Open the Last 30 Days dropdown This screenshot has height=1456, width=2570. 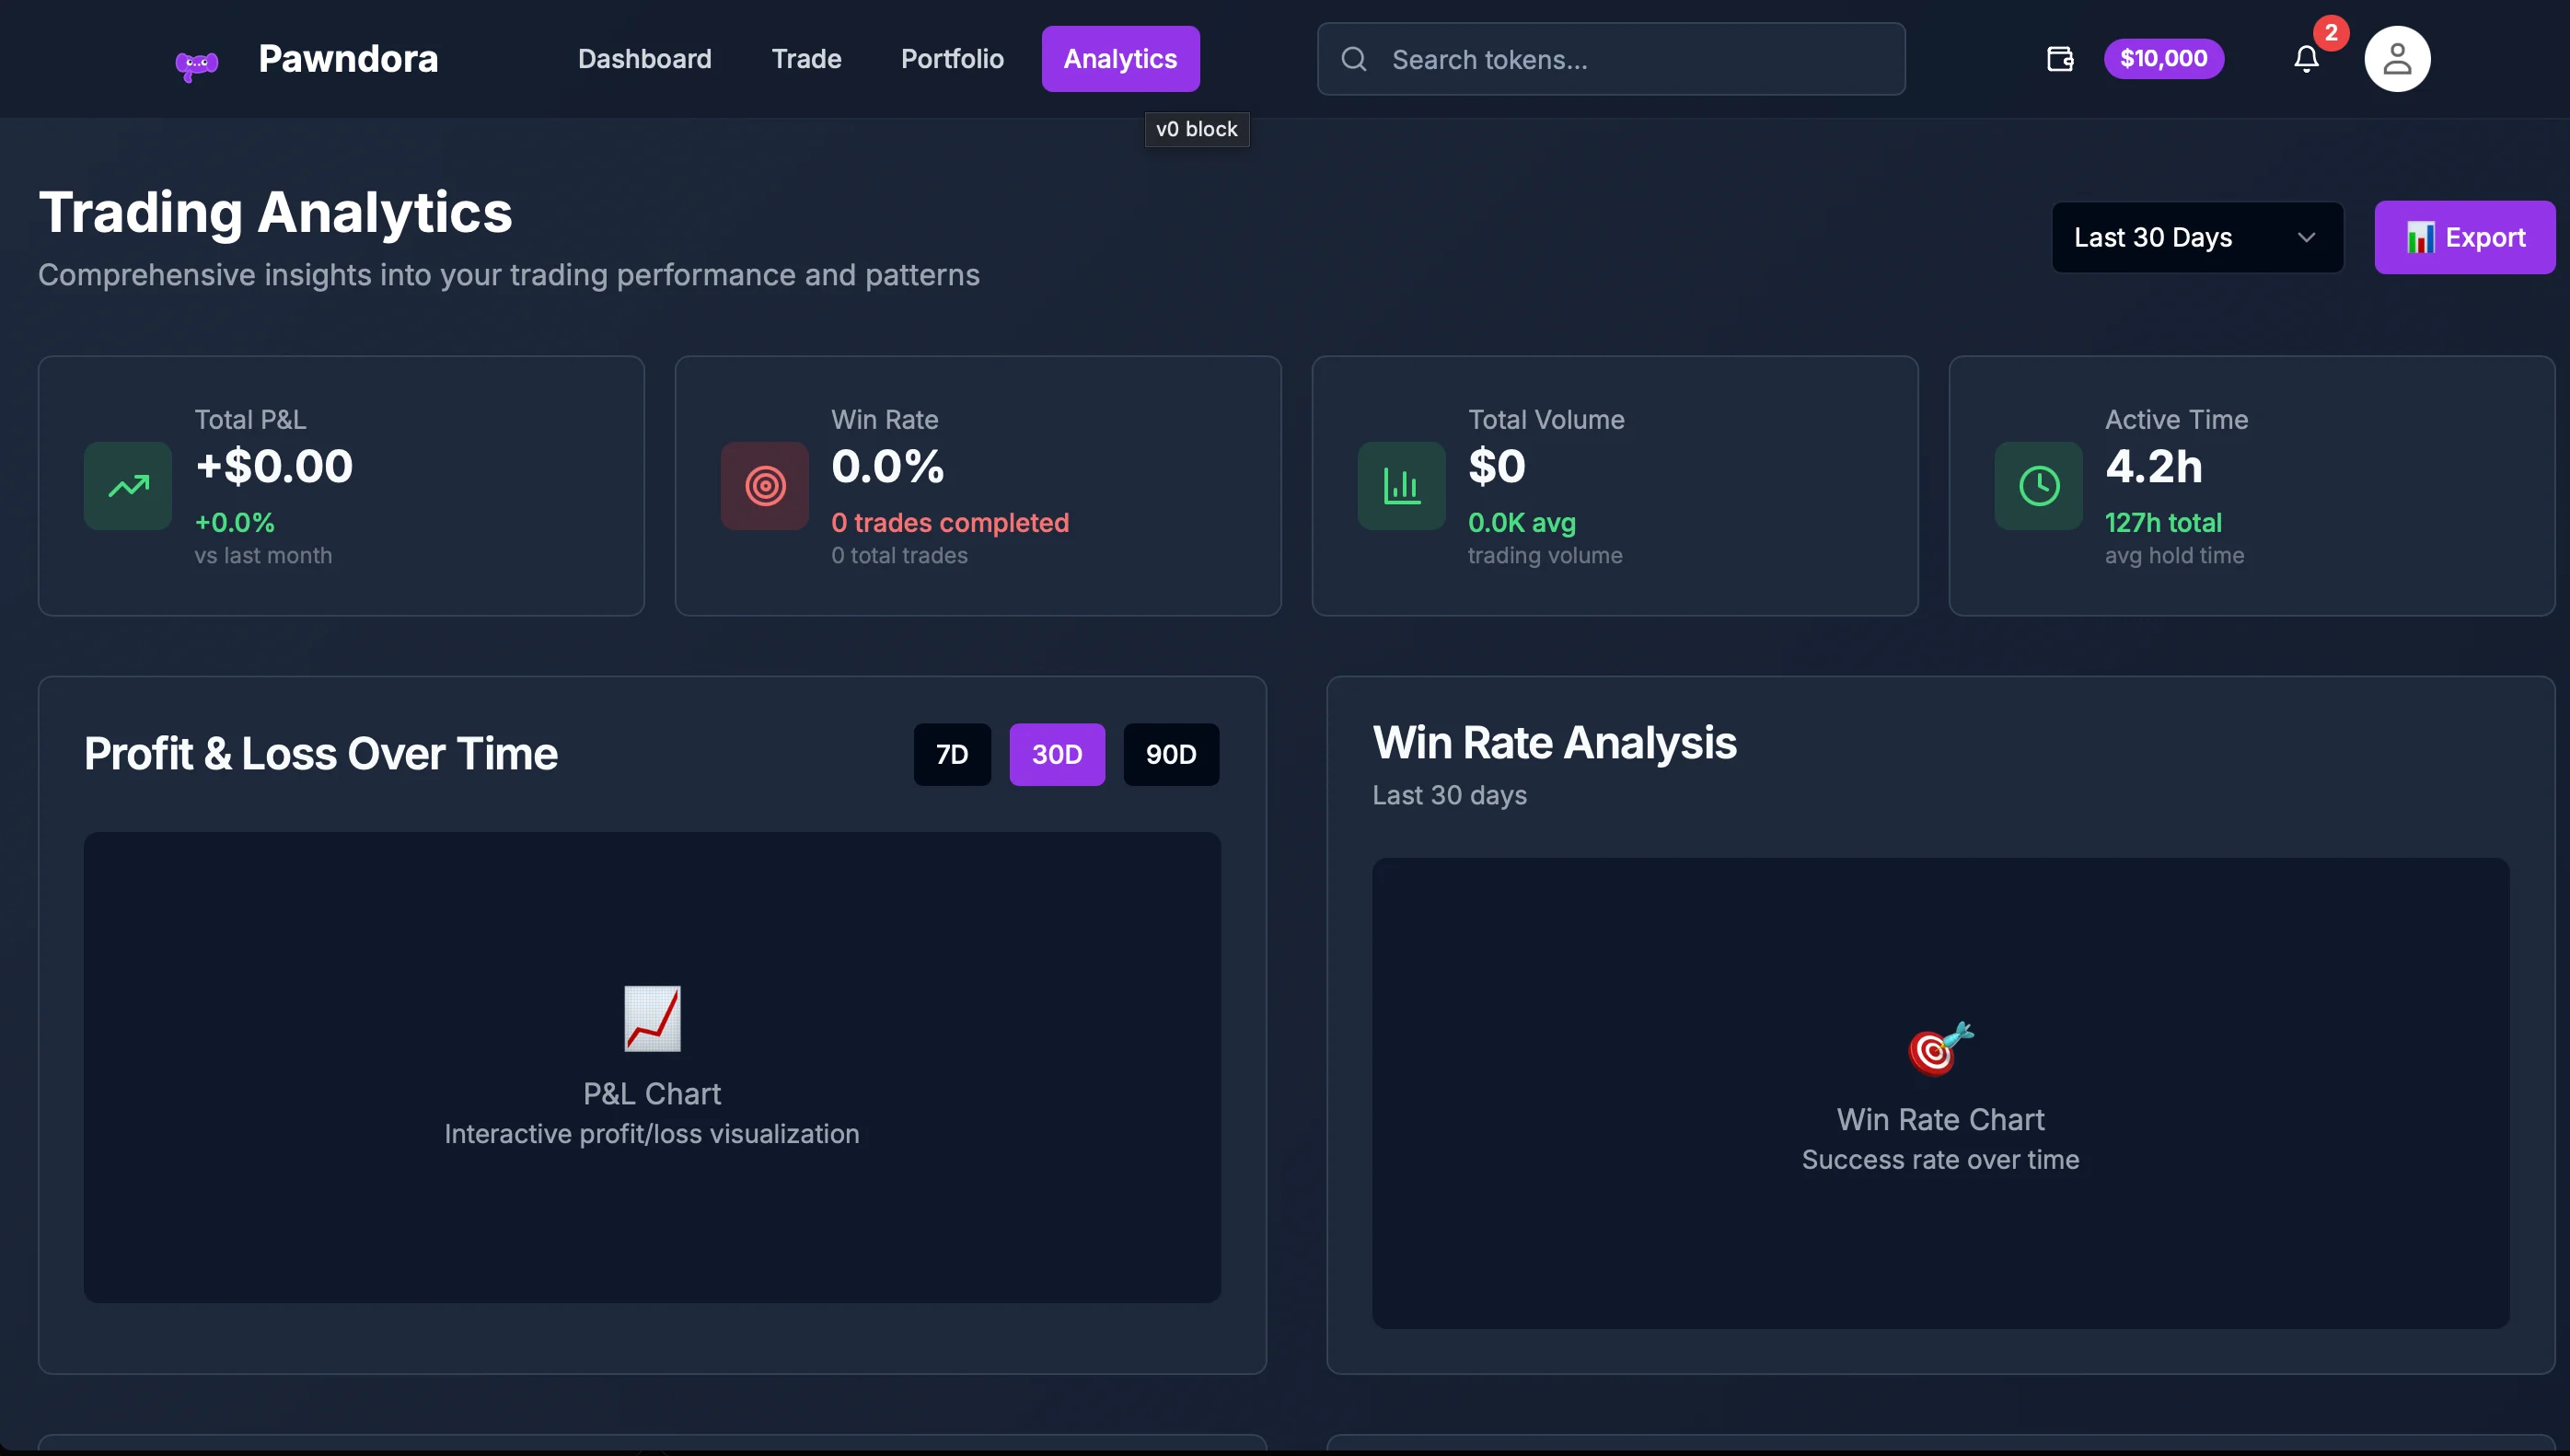pos(2196,237)
